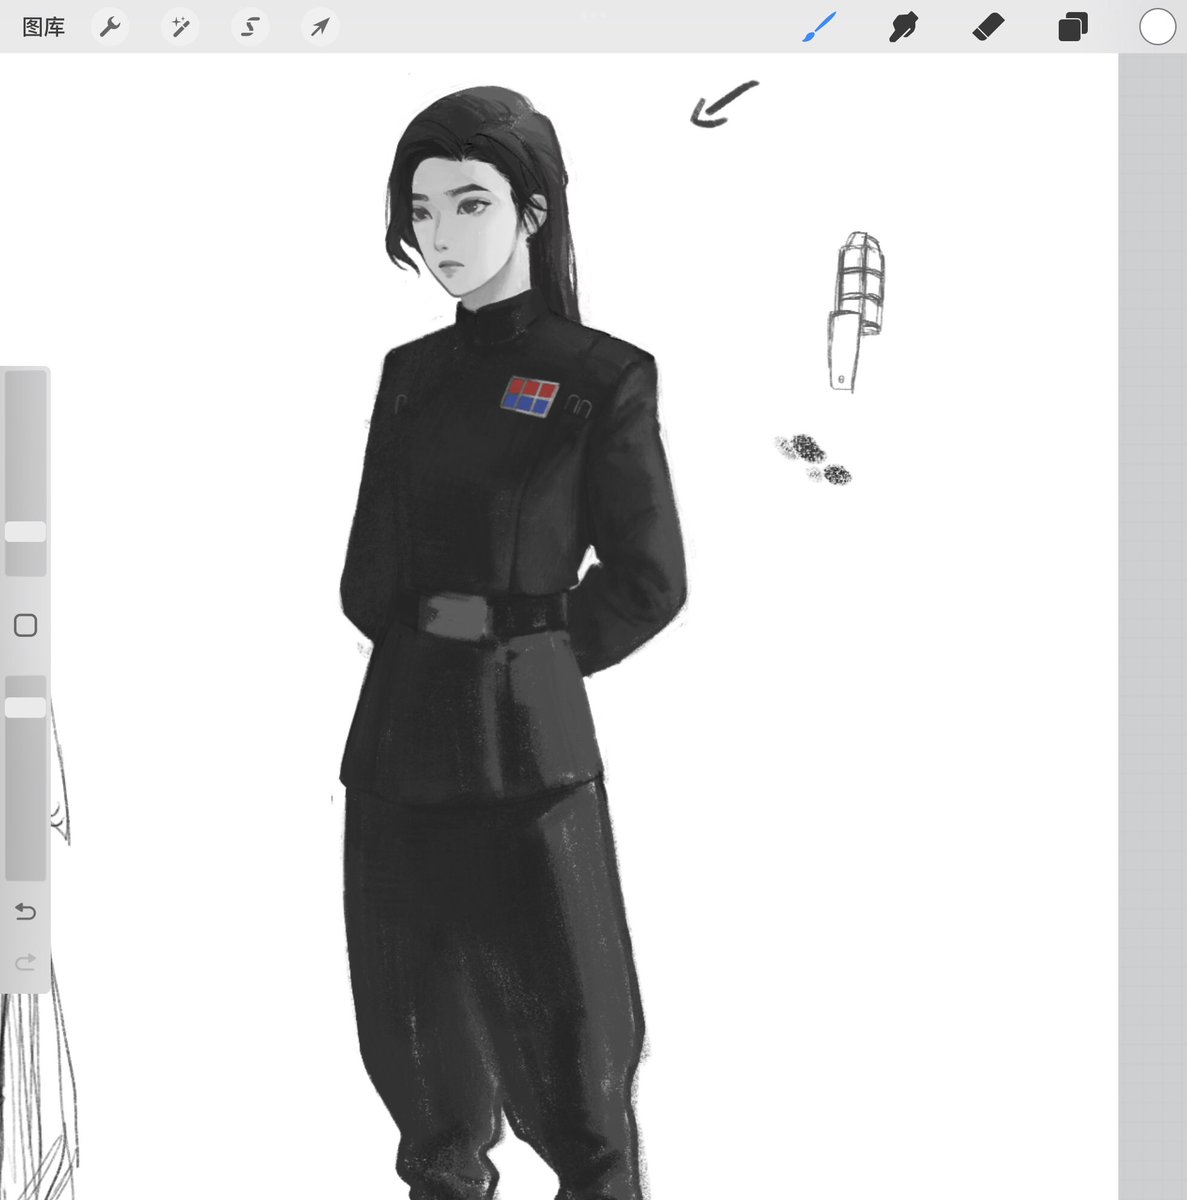Redo the last undone action
1187x1200 pixels.
tap(26, 962)
